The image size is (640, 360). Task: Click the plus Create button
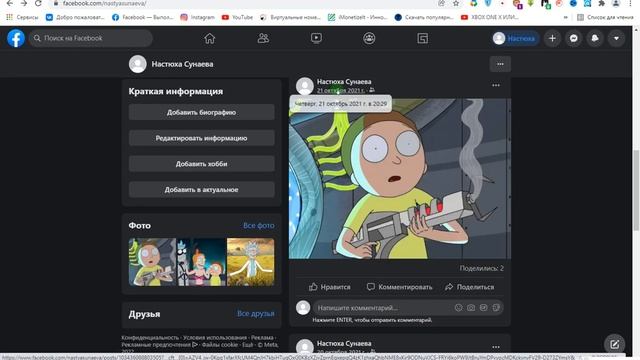[x=552, y=38]
